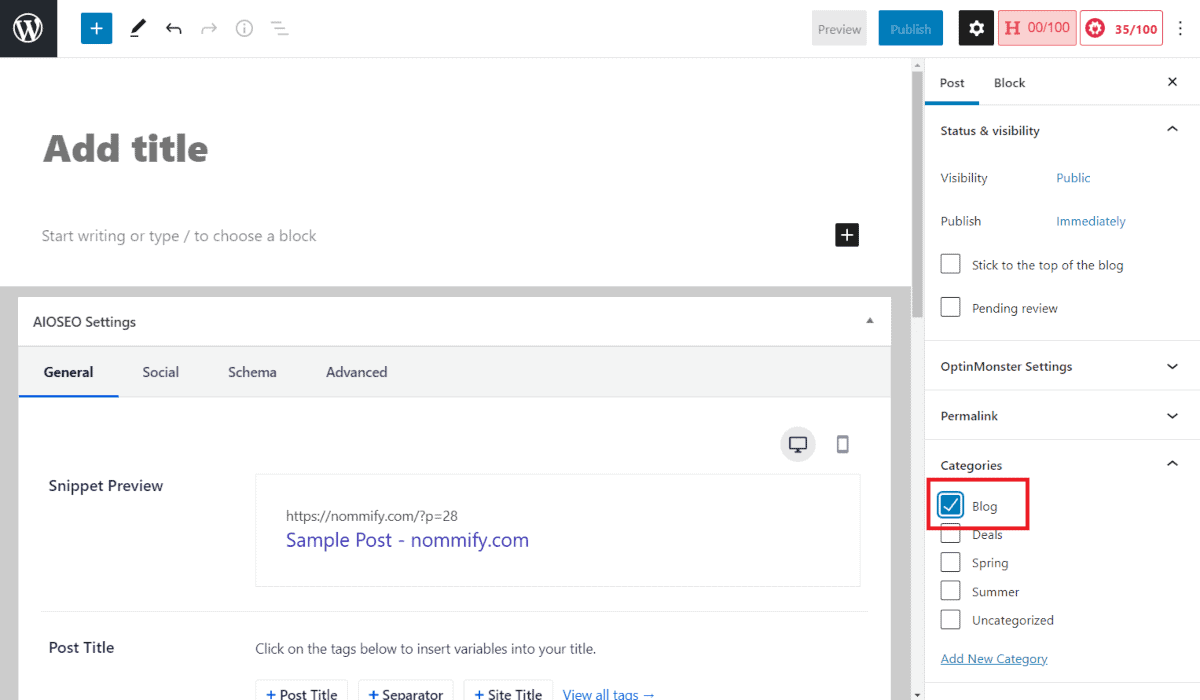This screenshot has width=1200, height=700.
Task: Click the snippet URL https://nommify.com/?p=28
Action: [x=372, y=516]
